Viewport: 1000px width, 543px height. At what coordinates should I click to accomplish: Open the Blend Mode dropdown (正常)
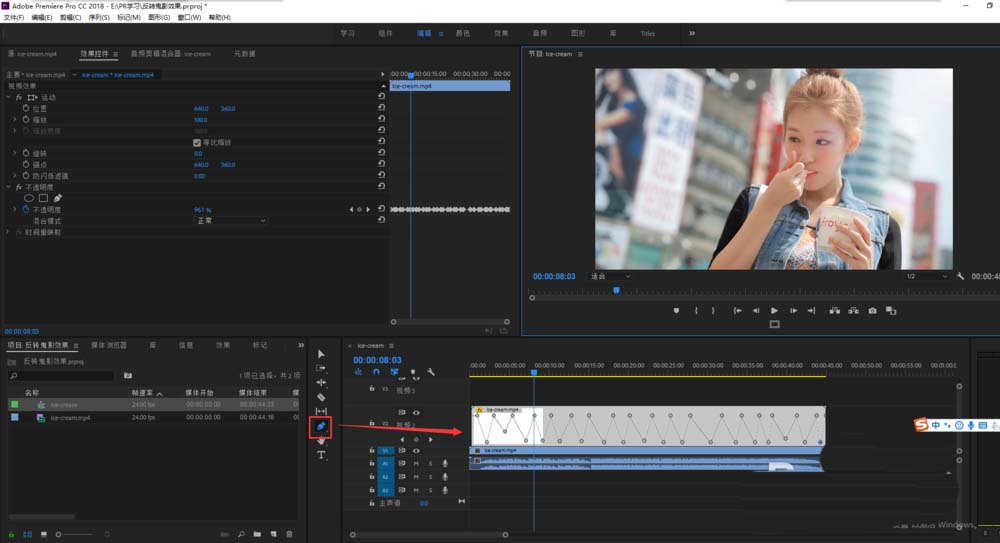pyautogui.click(x=230, y=221)
